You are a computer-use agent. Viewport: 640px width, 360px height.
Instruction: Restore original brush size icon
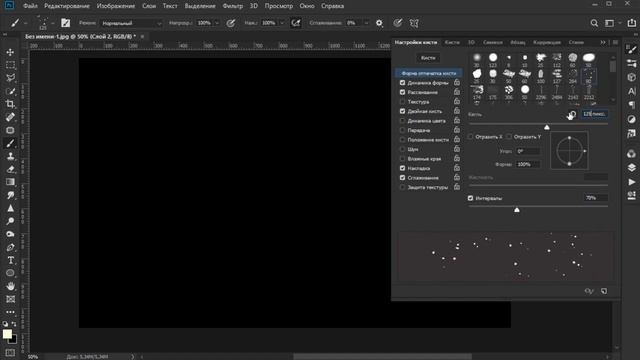click(x=572, y=115)
